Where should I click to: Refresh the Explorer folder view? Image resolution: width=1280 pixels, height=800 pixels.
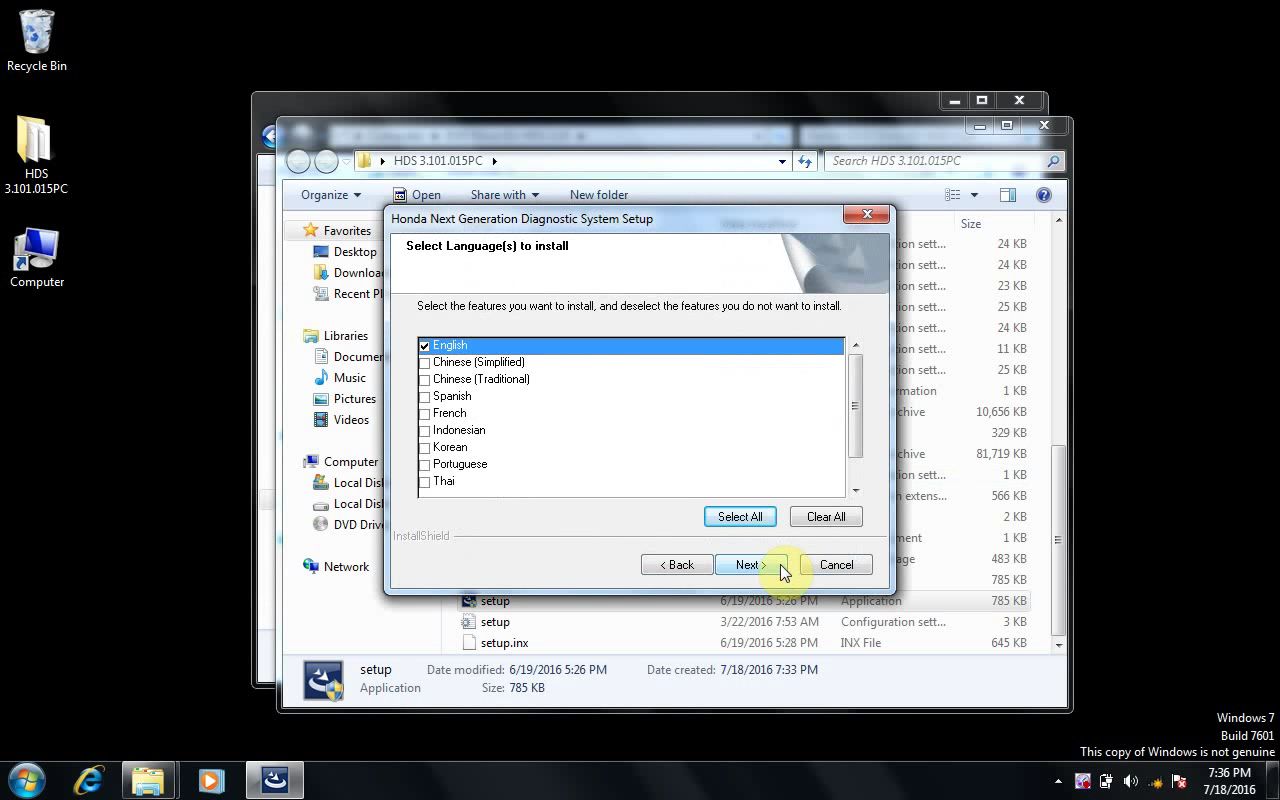coord(805,161)
